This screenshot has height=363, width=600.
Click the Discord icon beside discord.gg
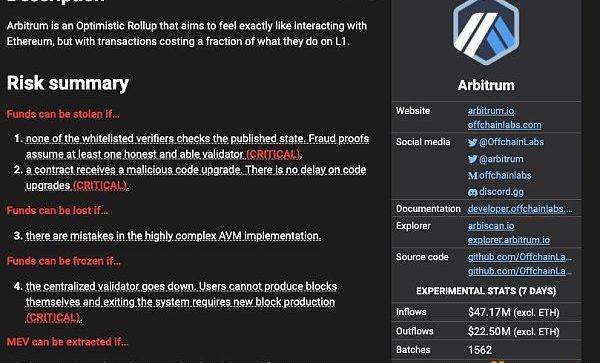tap(472, 192)
